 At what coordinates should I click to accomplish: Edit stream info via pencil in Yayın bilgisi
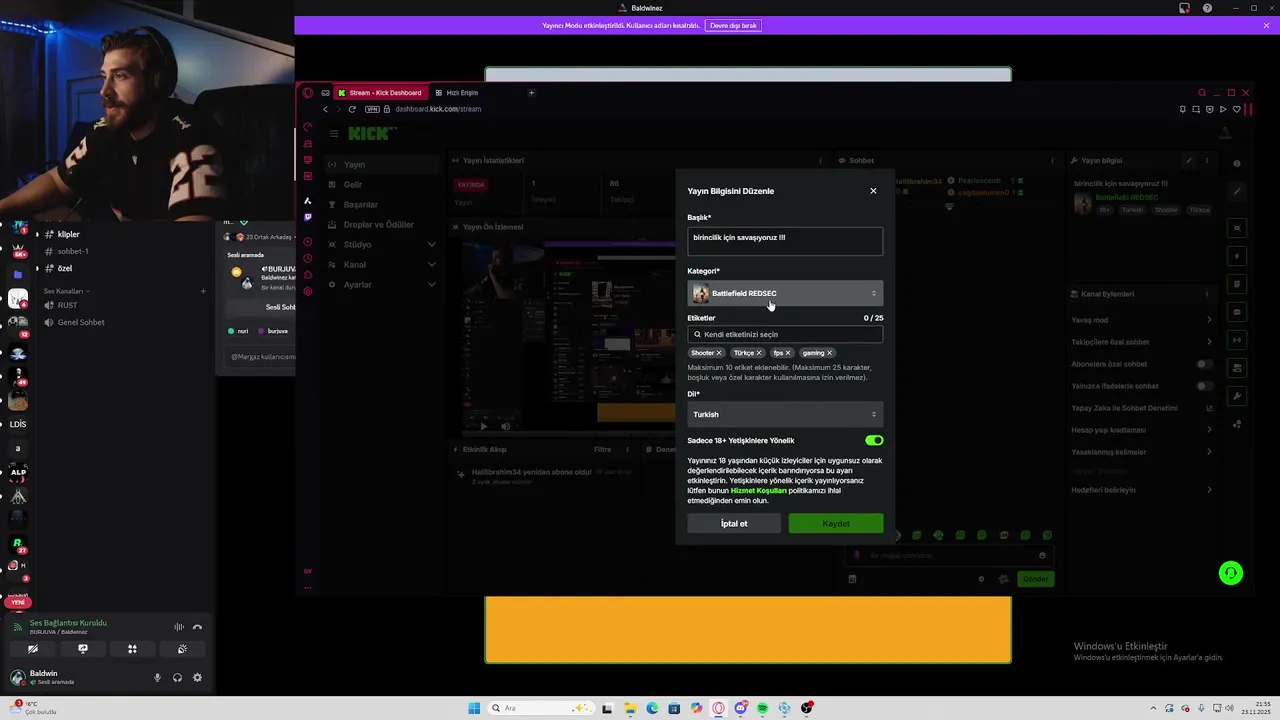(x=1189, y=160)
